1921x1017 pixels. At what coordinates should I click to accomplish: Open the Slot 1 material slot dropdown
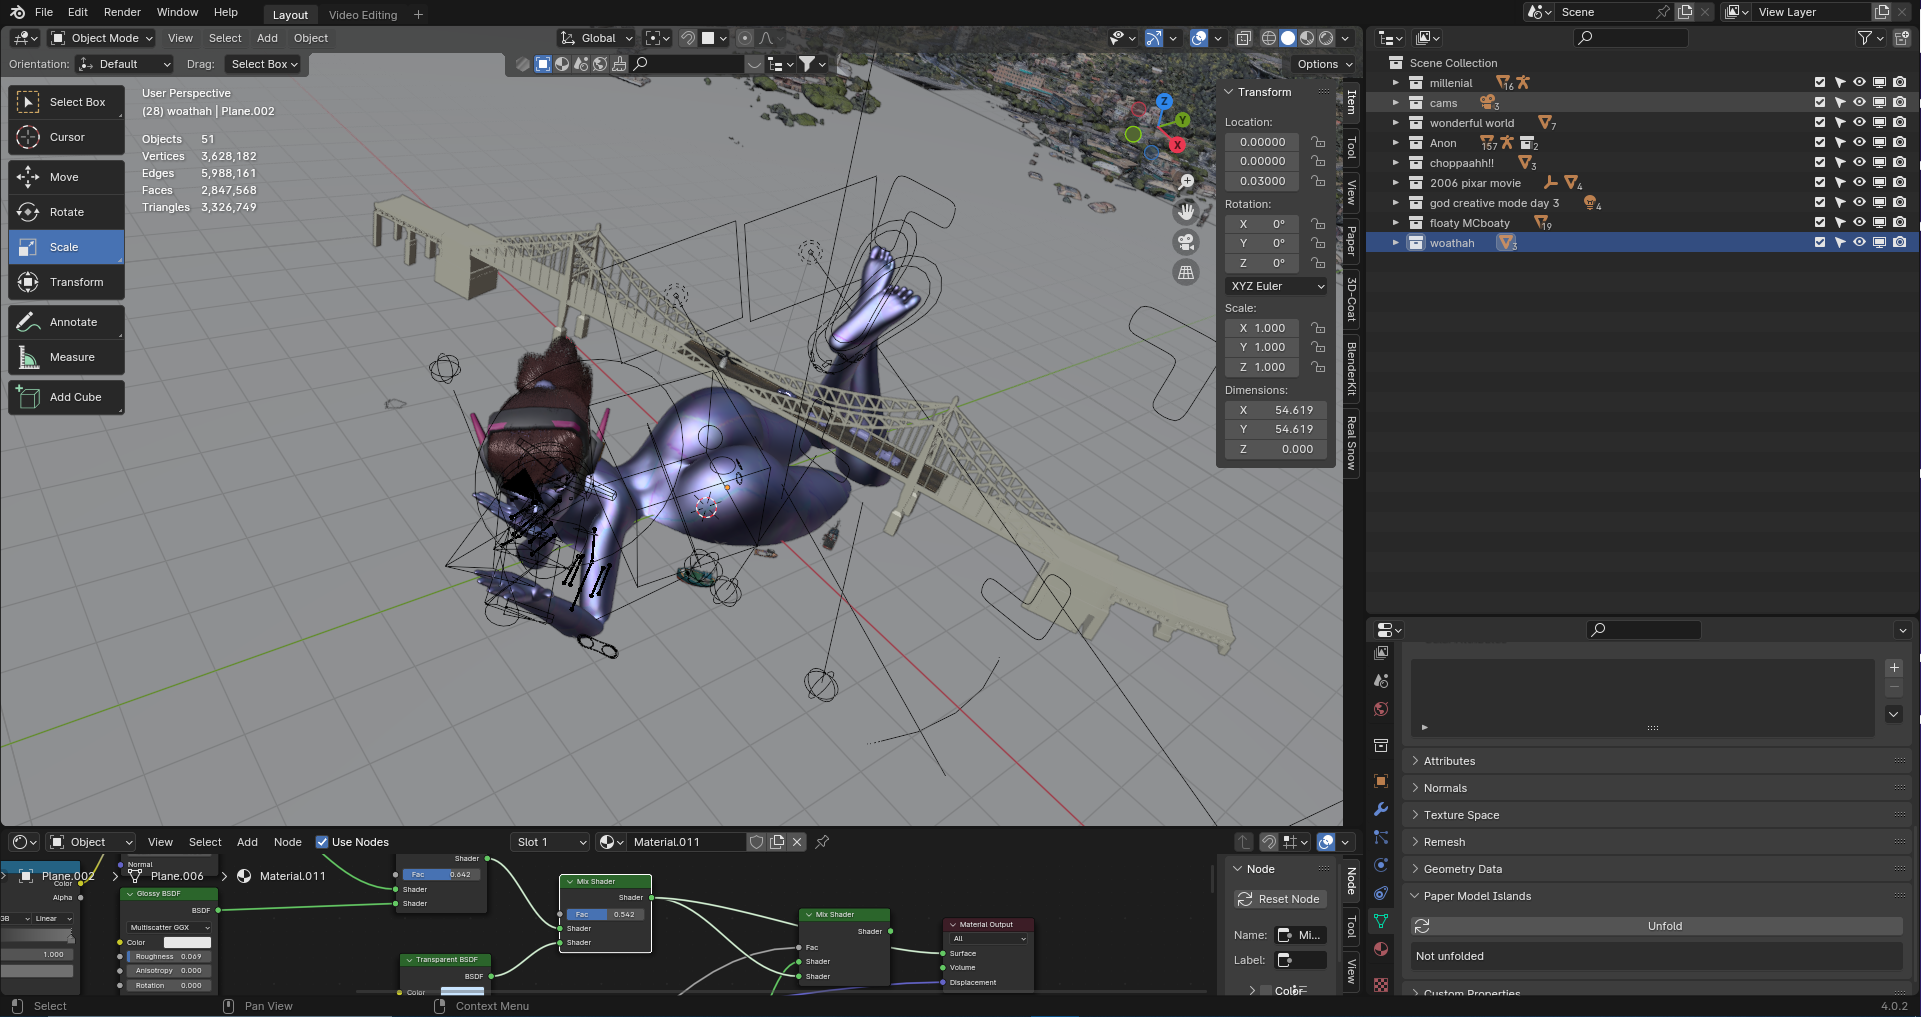[551, 842]
